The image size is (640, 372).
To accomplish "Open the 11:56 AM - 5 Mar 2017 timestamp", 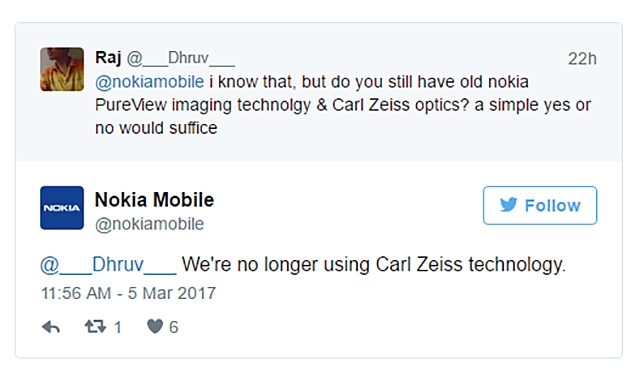I will point(129,293).
